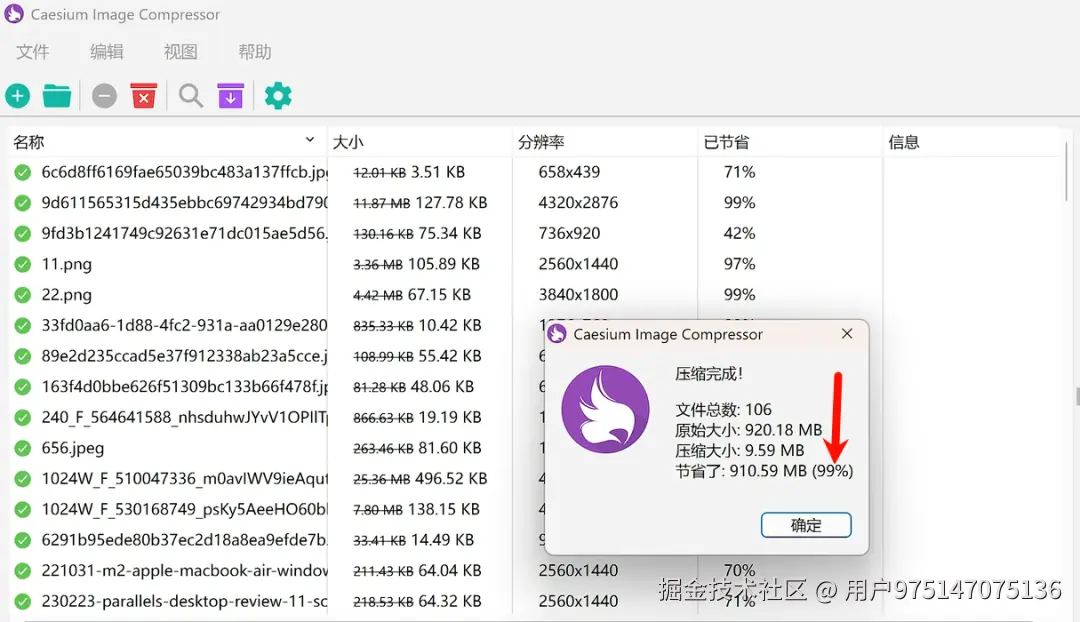The height and width of the screenshot is (622, 1080).
Task: Click the green check icon beside 656.jpeg
Action: pos(23,448)
